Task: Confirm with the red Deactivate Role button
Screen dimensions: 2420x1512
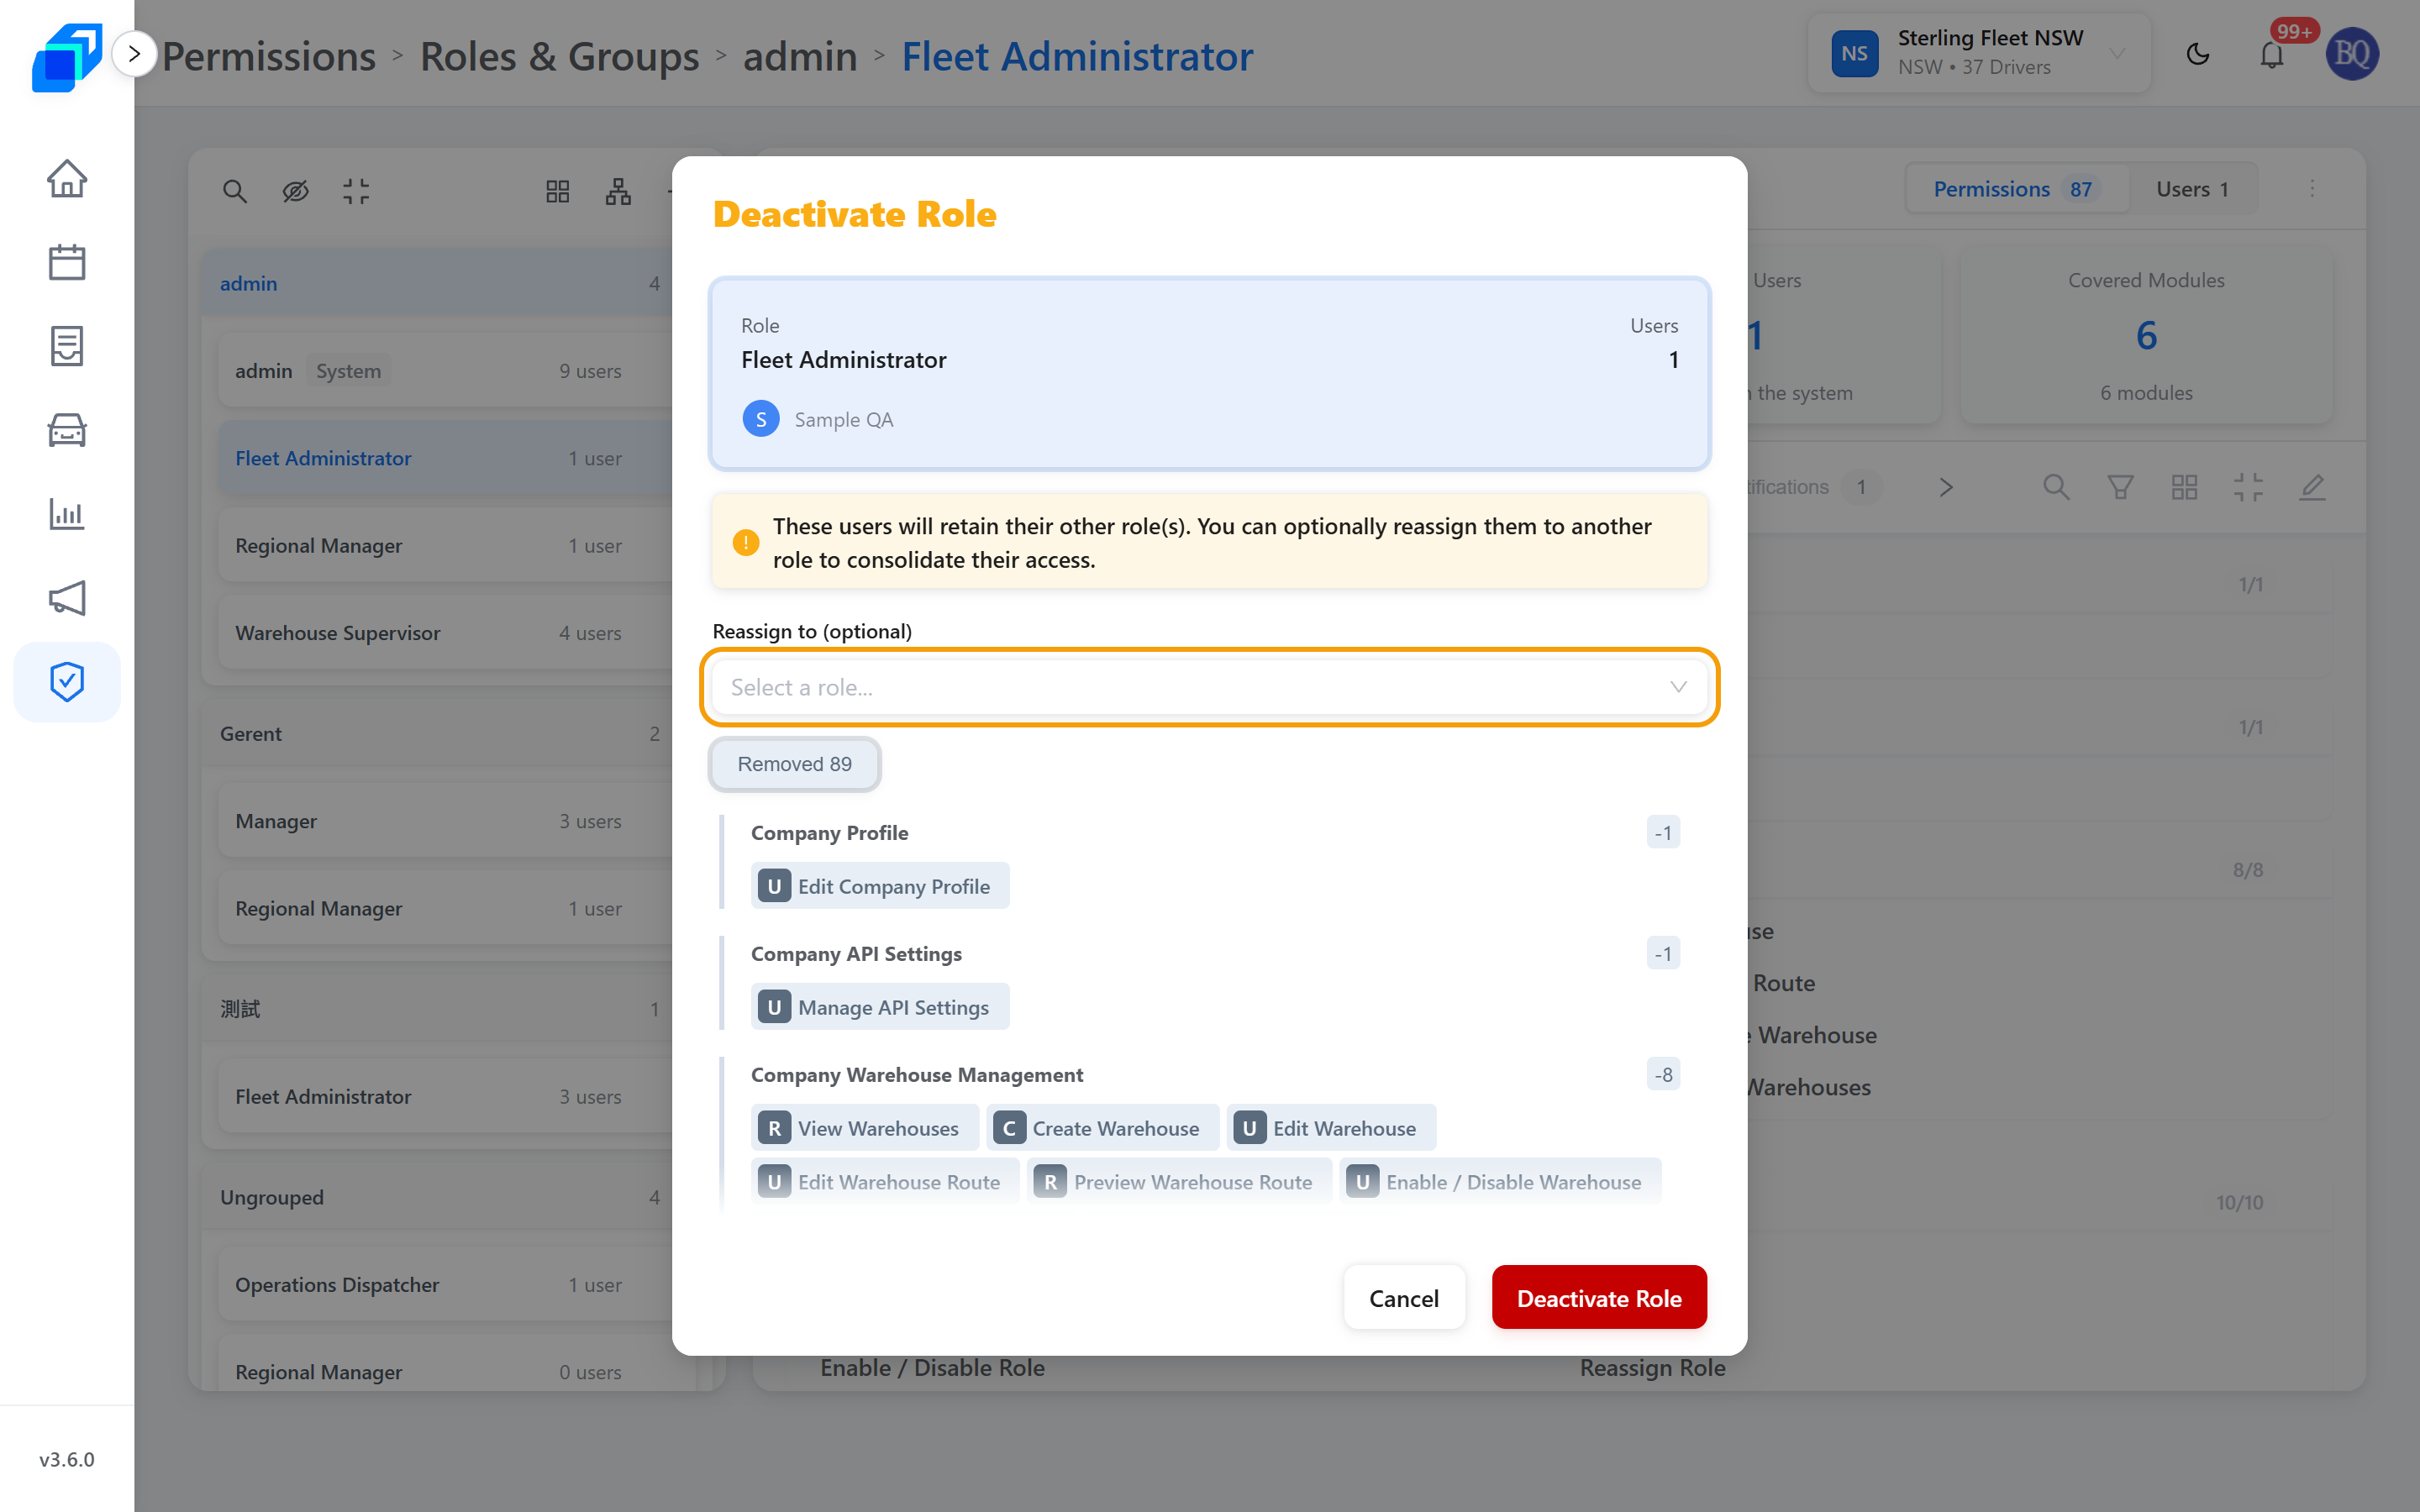Action: coord(1599,1298)
